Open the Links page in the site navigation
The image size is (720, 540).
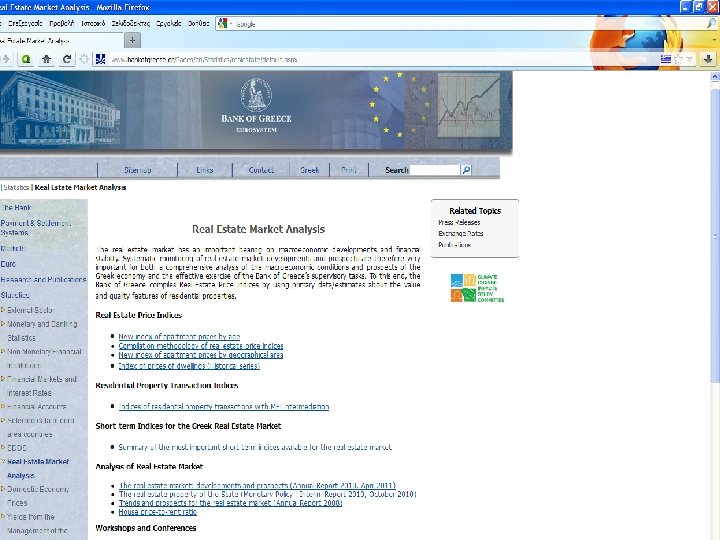[205, 170]
